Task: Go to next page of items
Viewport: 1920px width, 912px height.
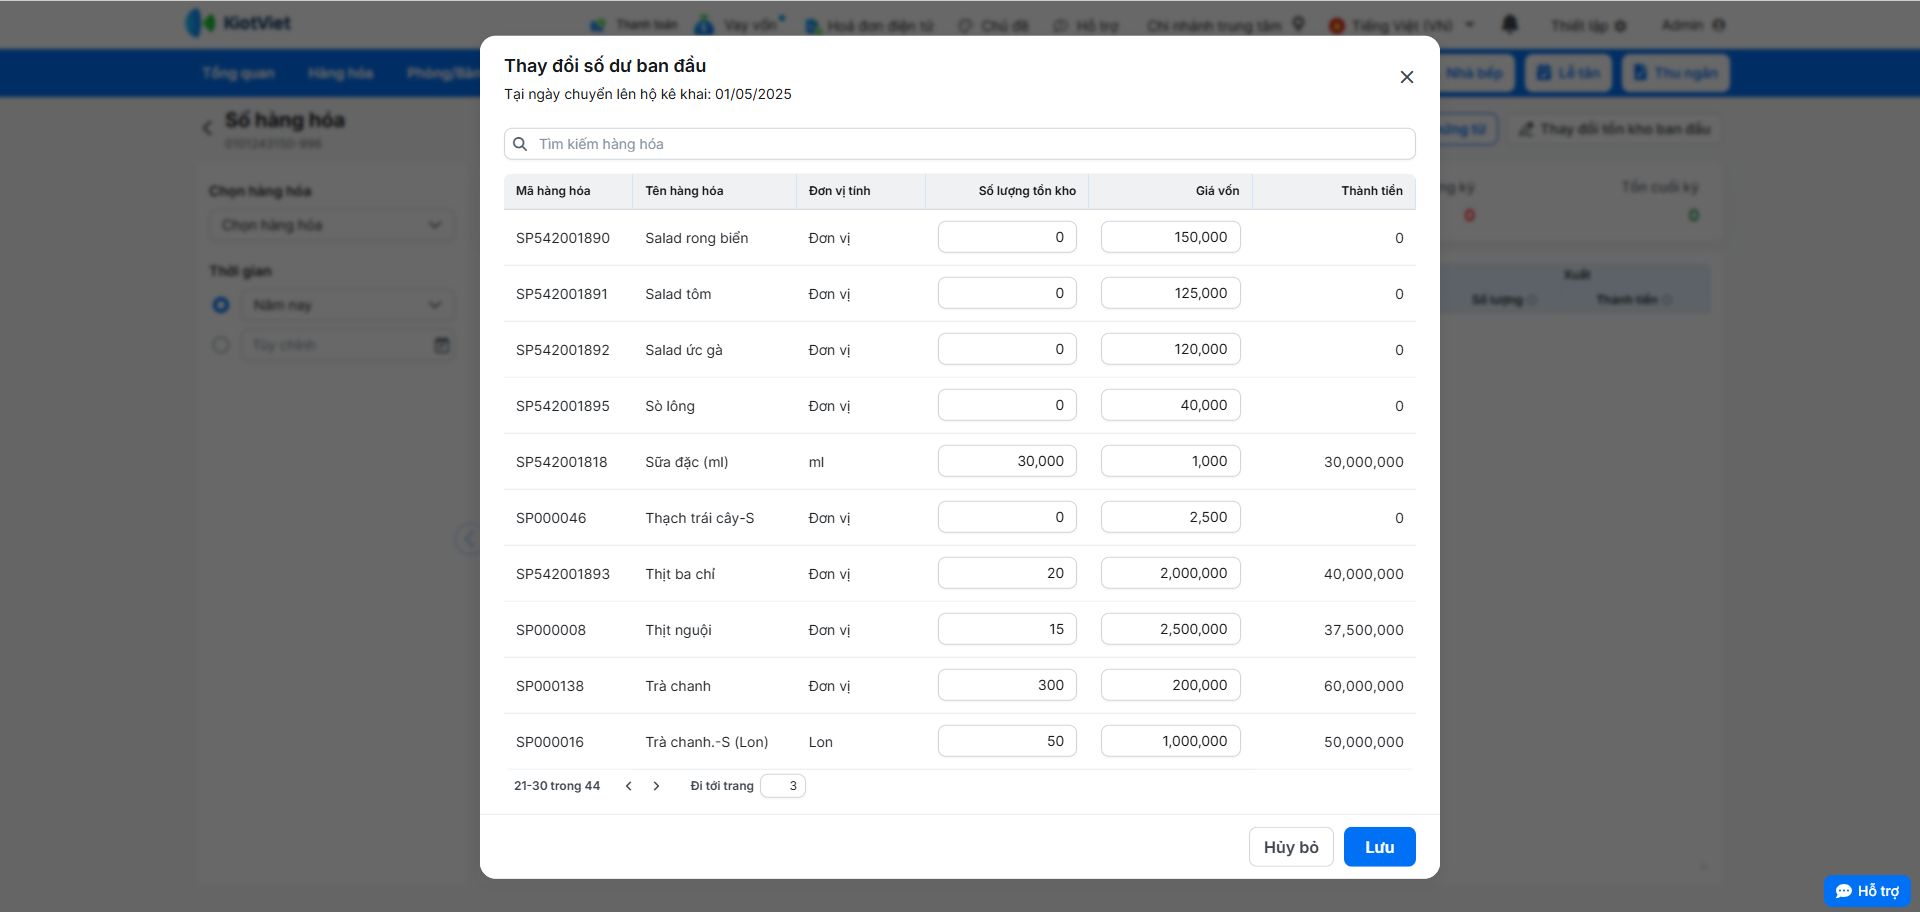Action: pos(656,786)
